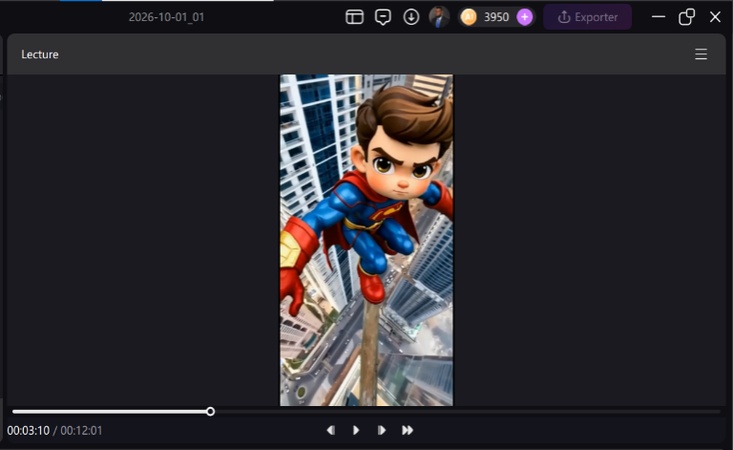Click the 3950 credits count
The width and height of the screenshot is (733, 450).
pyautogui.click(x=496, y=17)
